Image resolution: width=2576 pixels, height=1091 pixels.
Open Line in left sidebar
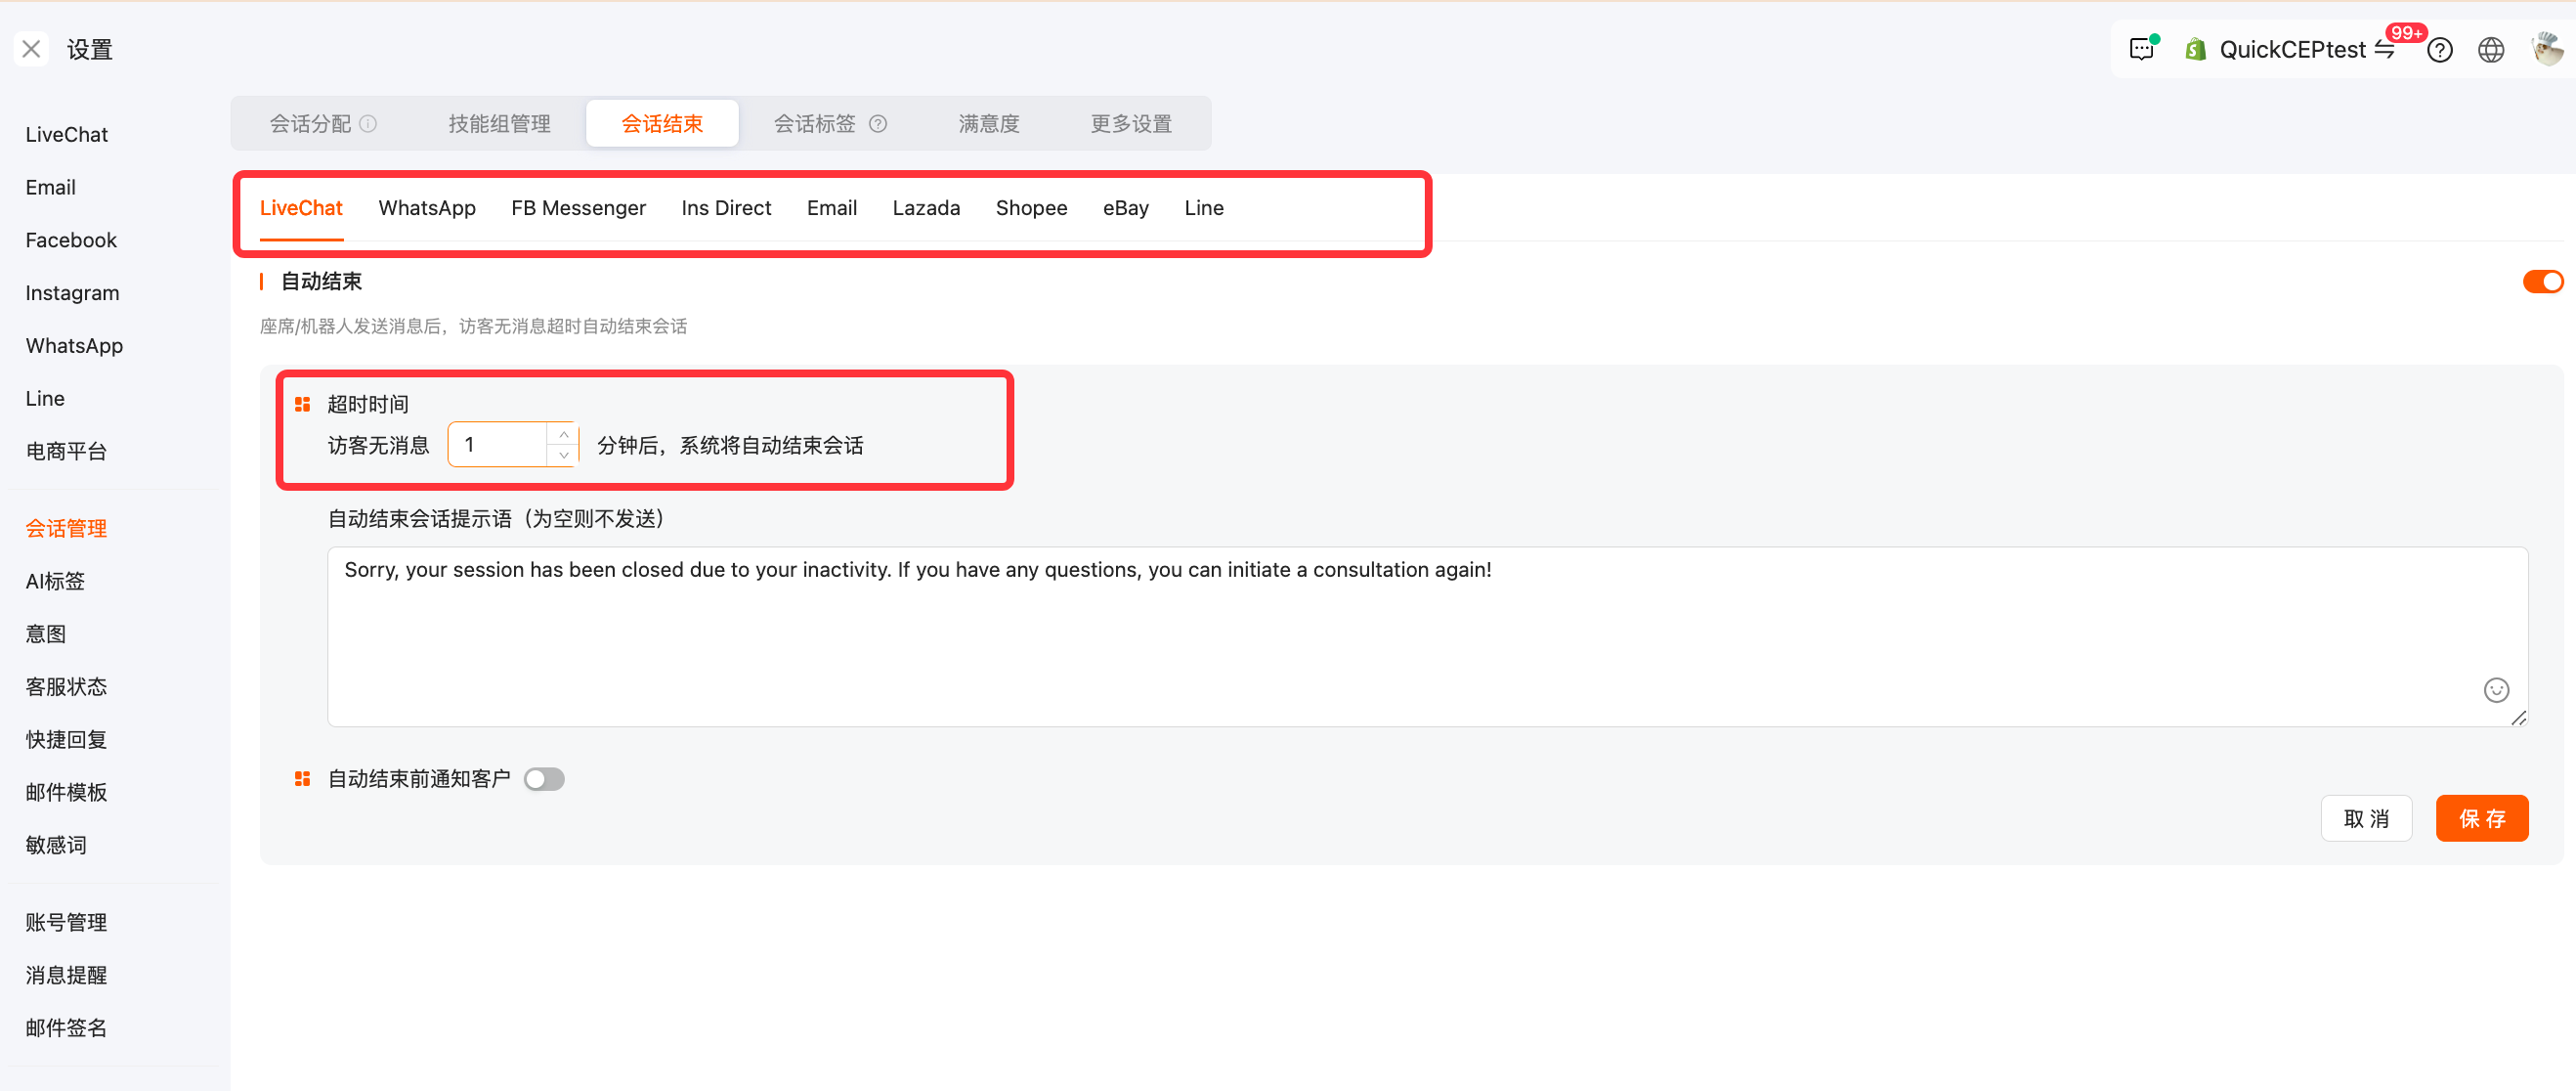tap(45, 398)
